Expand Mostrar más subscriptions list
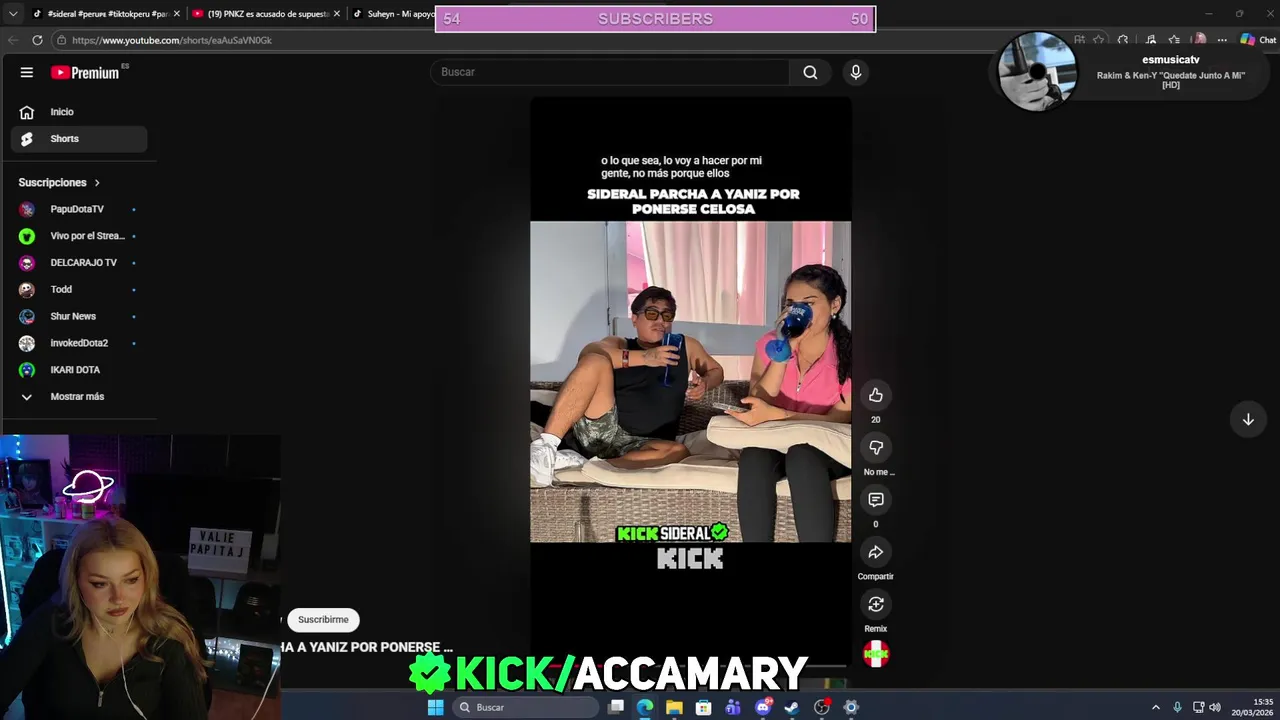1280x720 pixels. pyautogui.click(x=79, y=397)
